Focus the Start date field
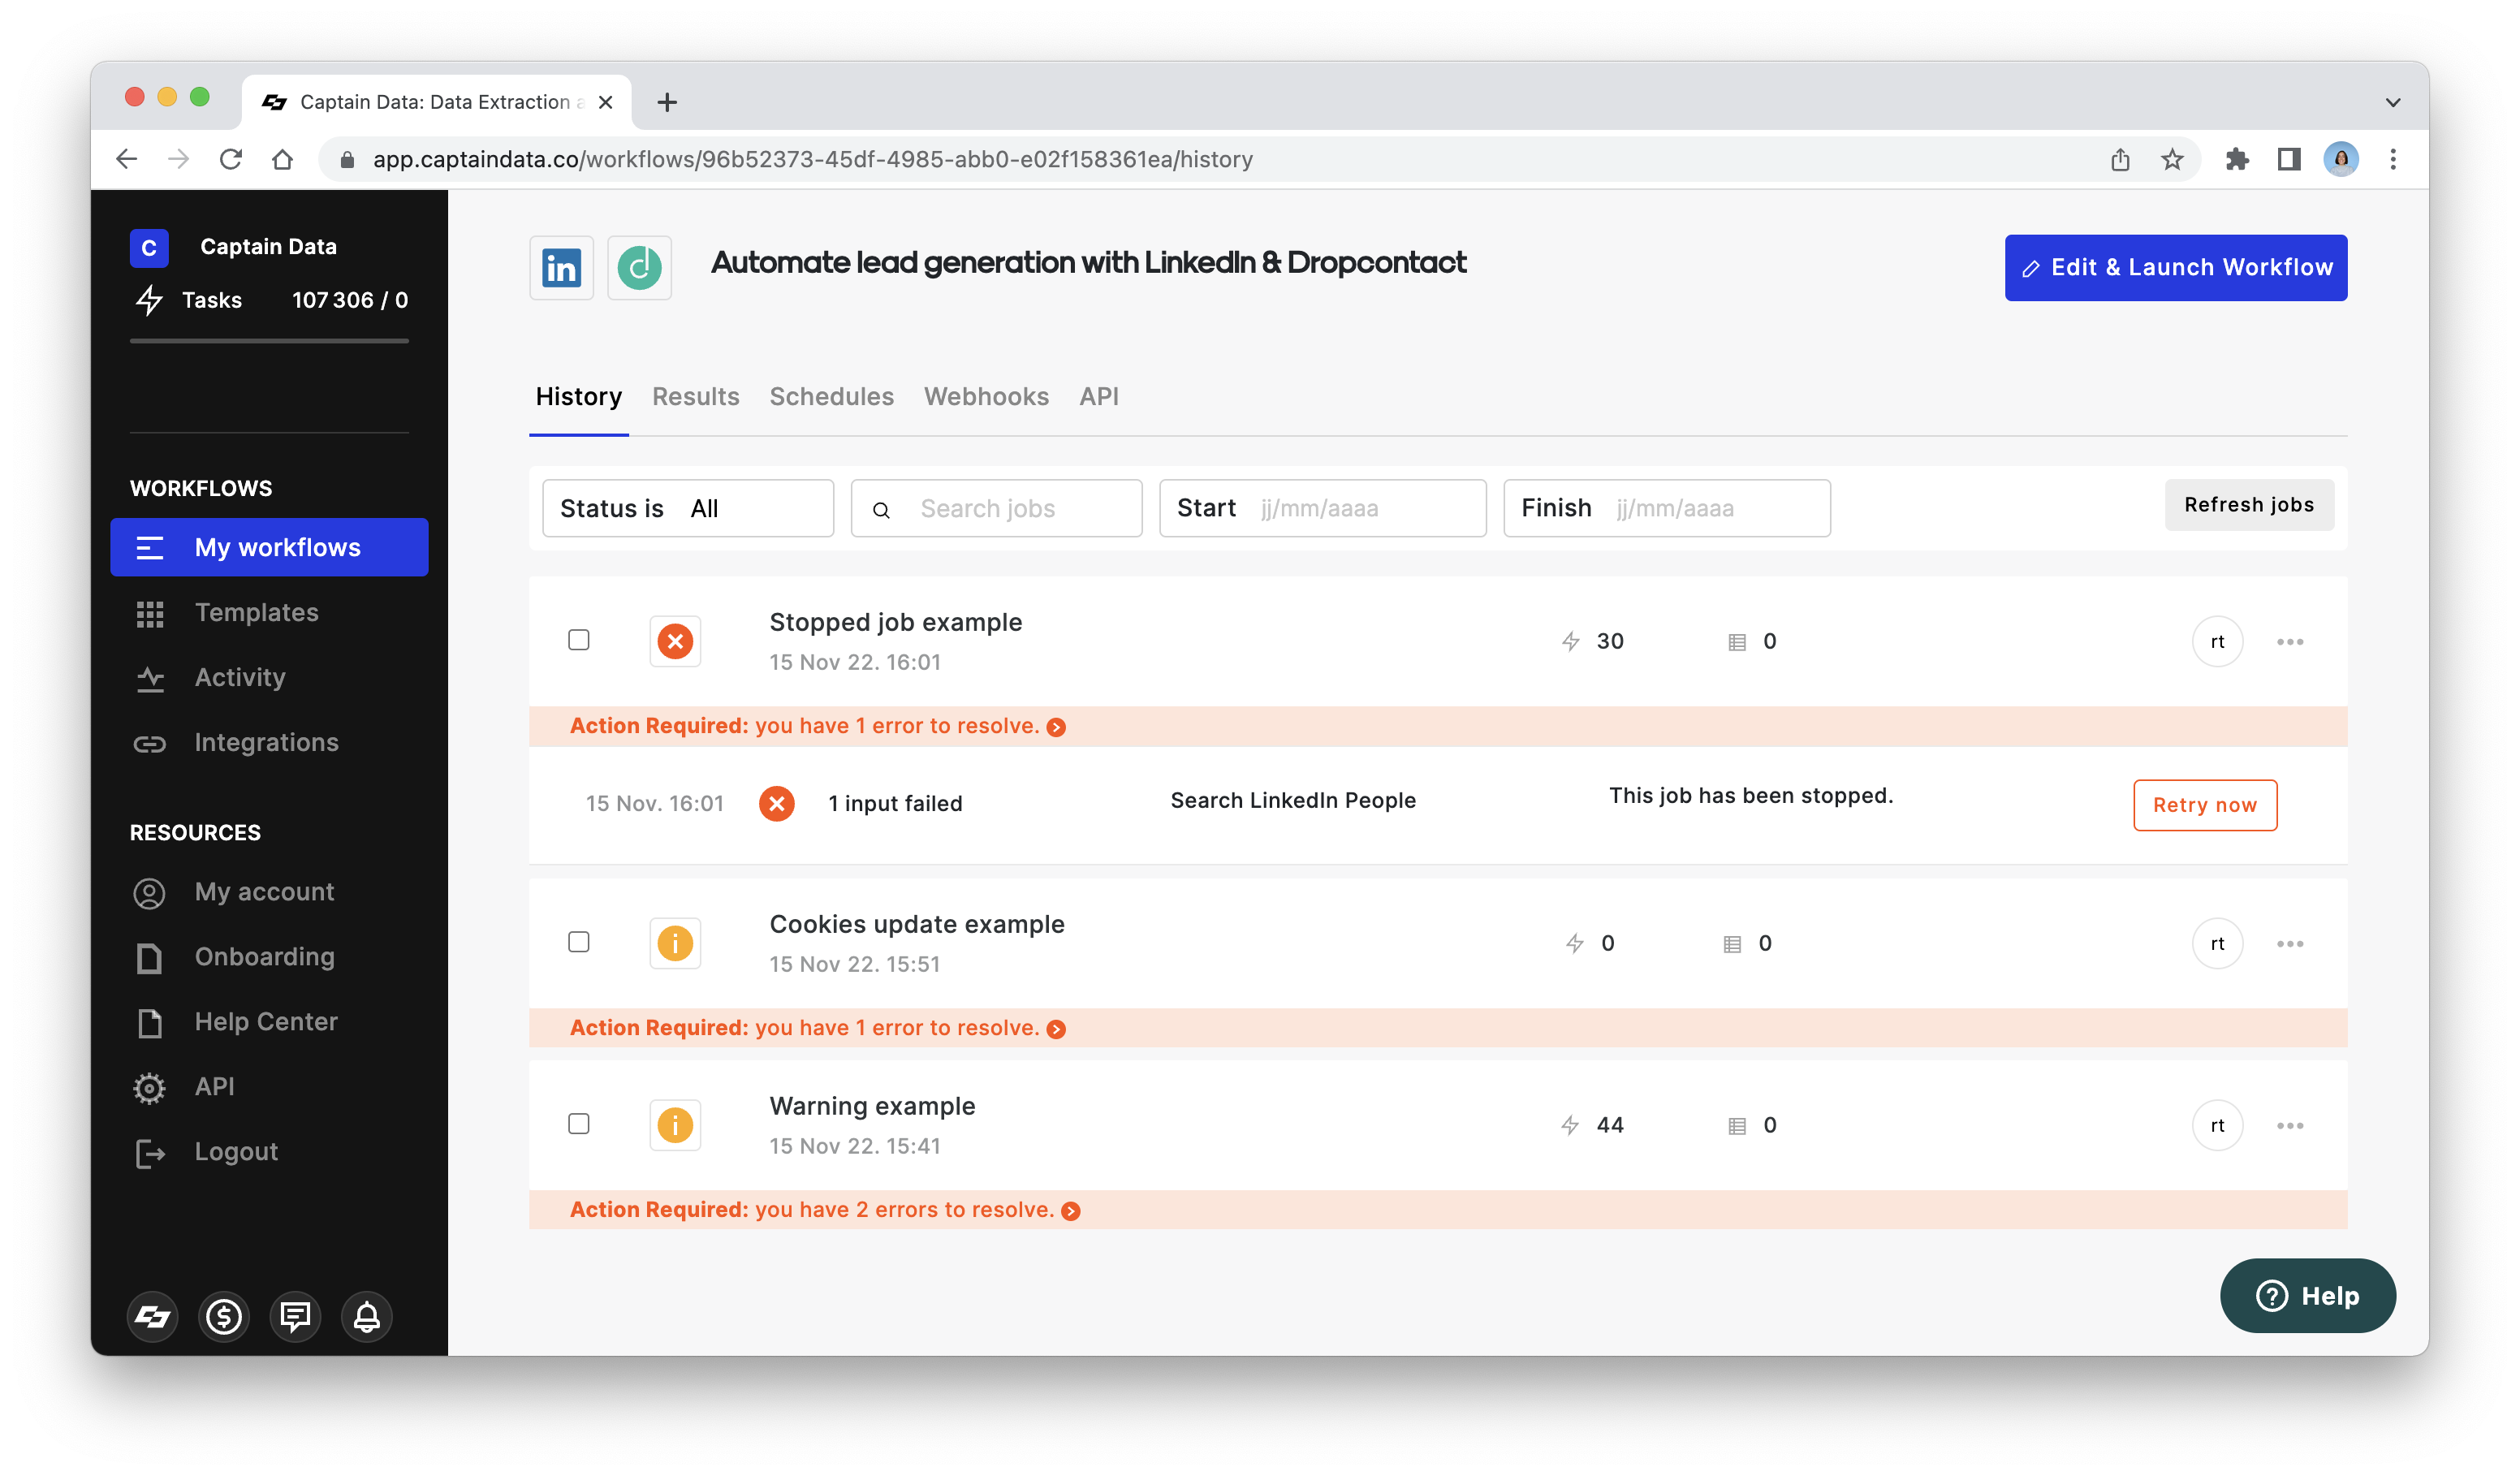 [x=1322, y=508]
